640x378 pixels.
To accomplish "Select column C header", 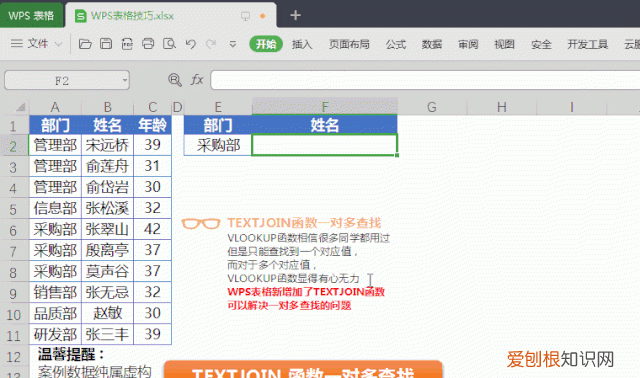I will point(152,107).
